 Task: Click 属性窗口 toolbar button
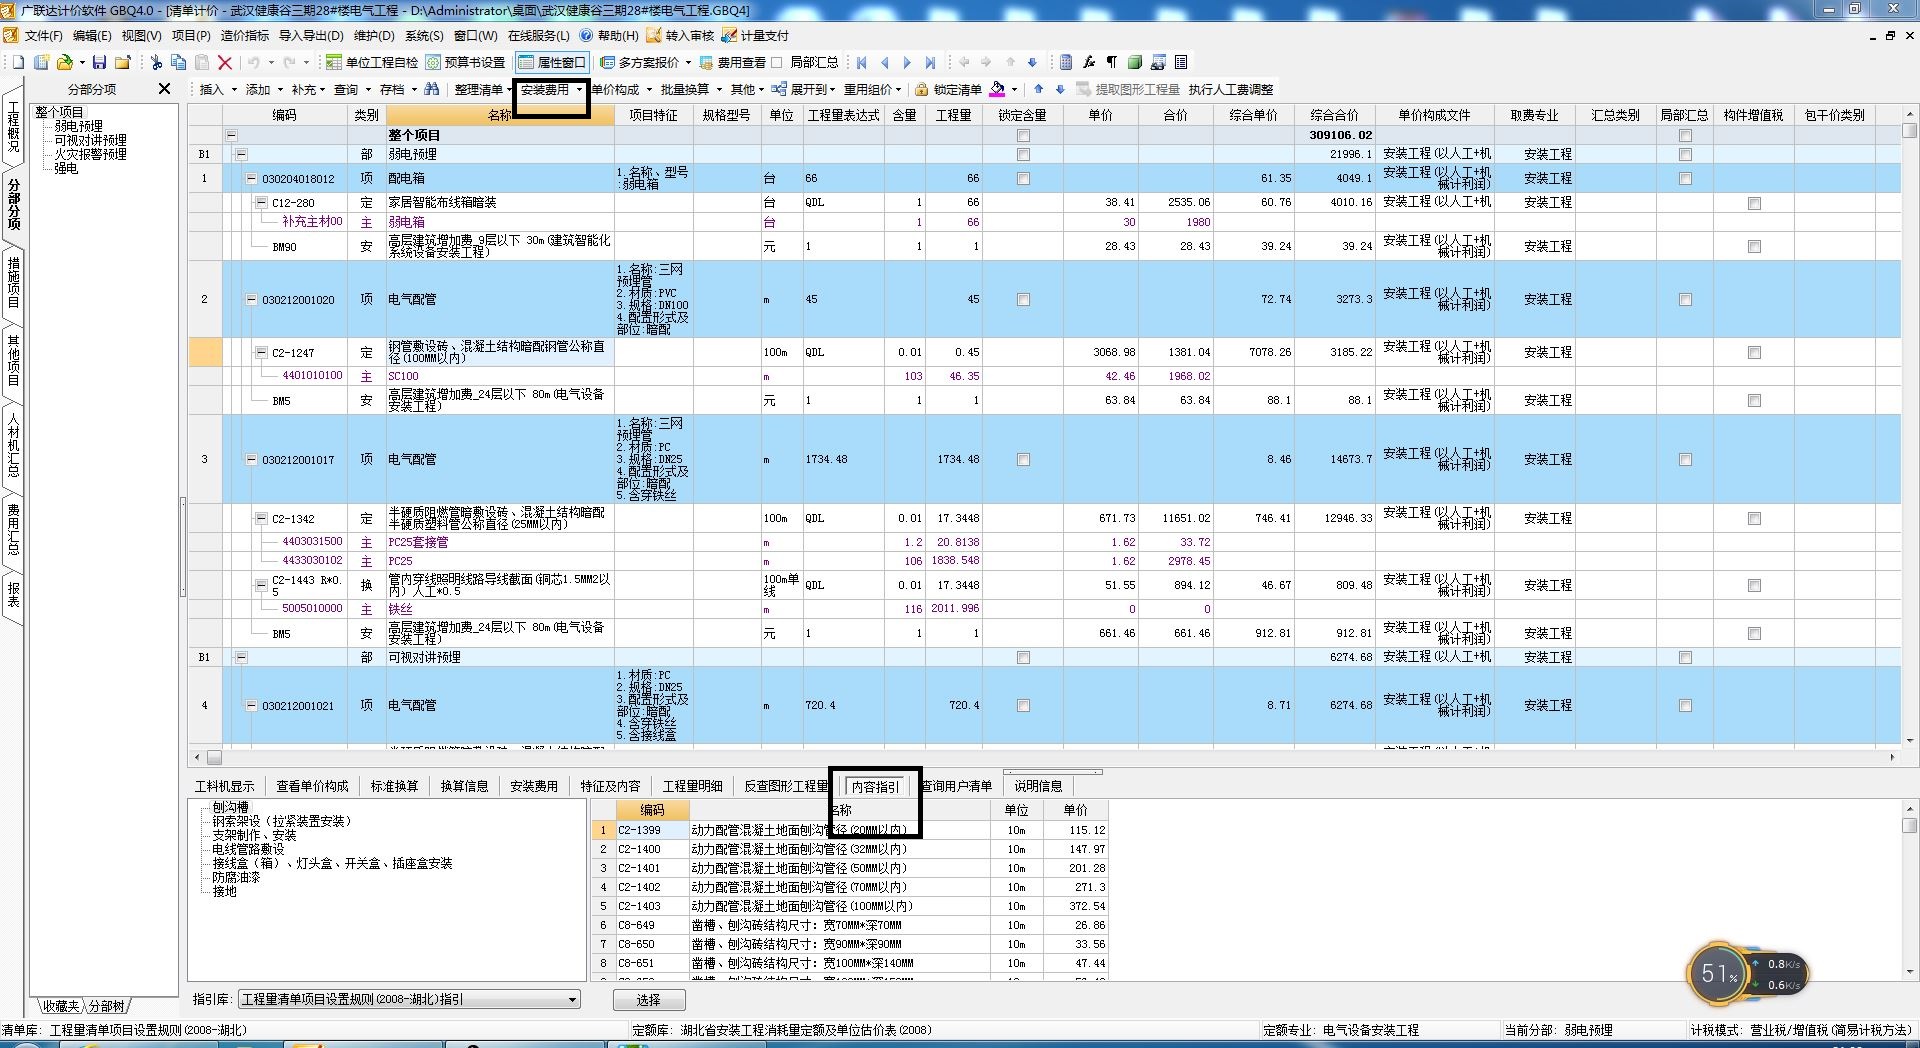[552, 62]
